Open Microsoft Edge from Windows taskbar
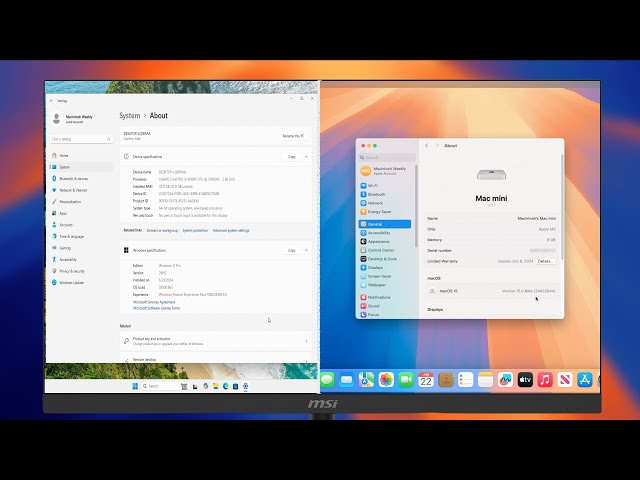 pos(225,386)
